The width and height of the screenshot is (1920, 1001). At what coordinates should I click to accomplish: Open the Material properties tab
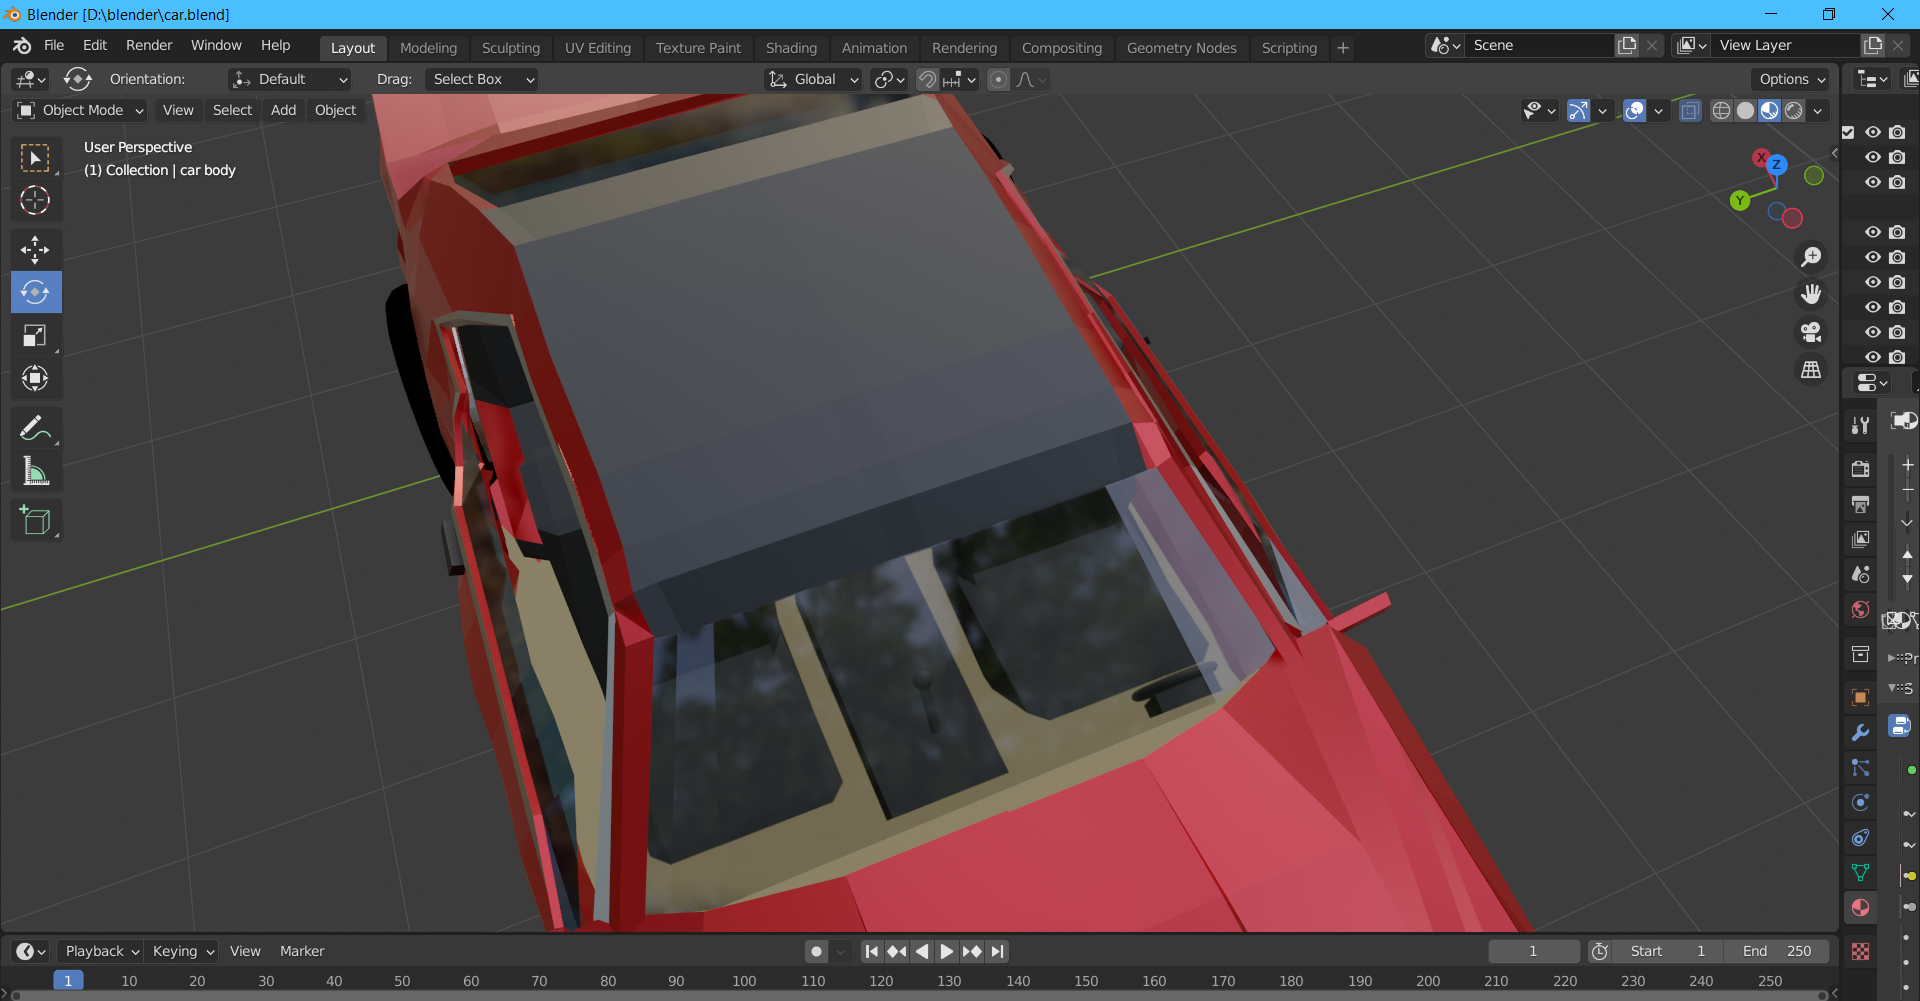[x=1860, y=908]
